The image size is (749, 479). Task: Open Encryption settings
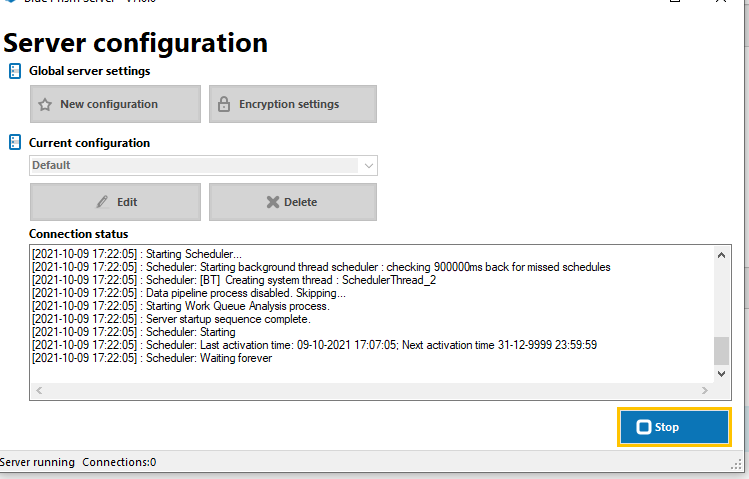coord(293,104)
